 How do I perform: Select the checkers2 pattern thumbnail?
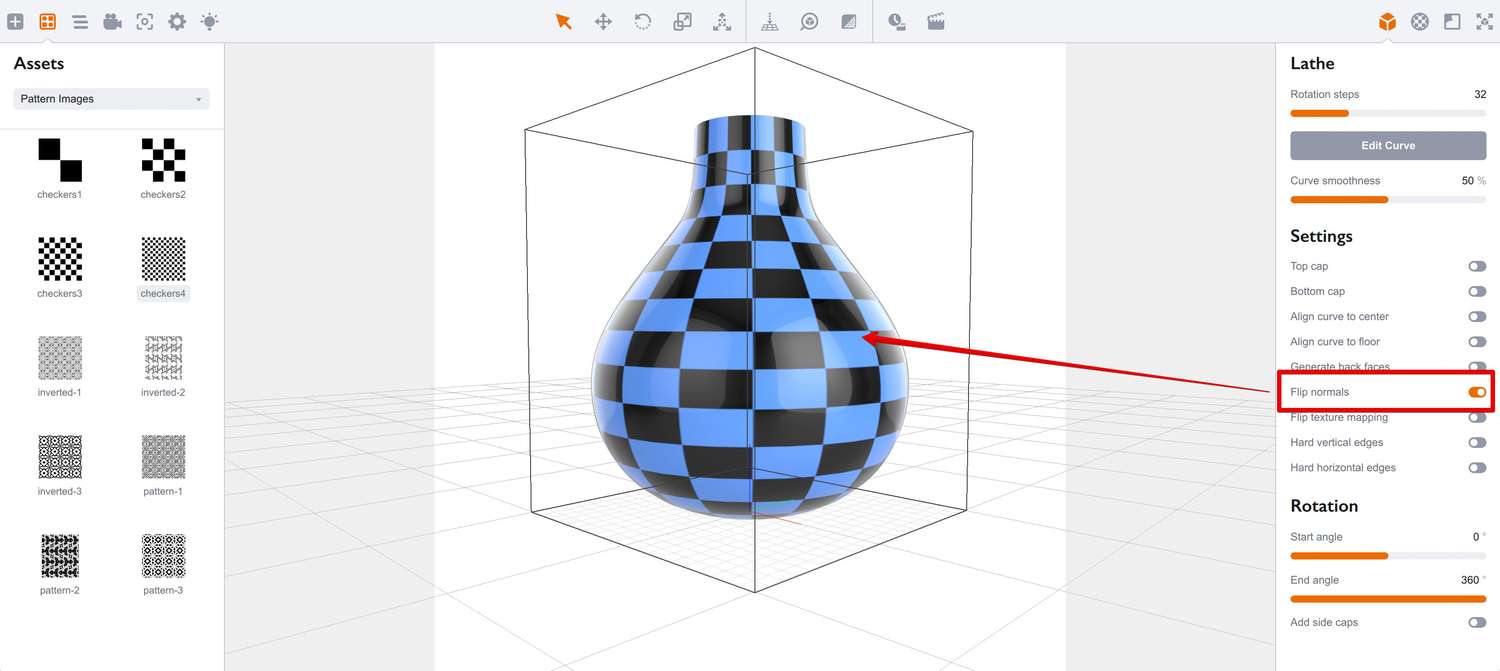pyautogui.click(x=163, y=160)
